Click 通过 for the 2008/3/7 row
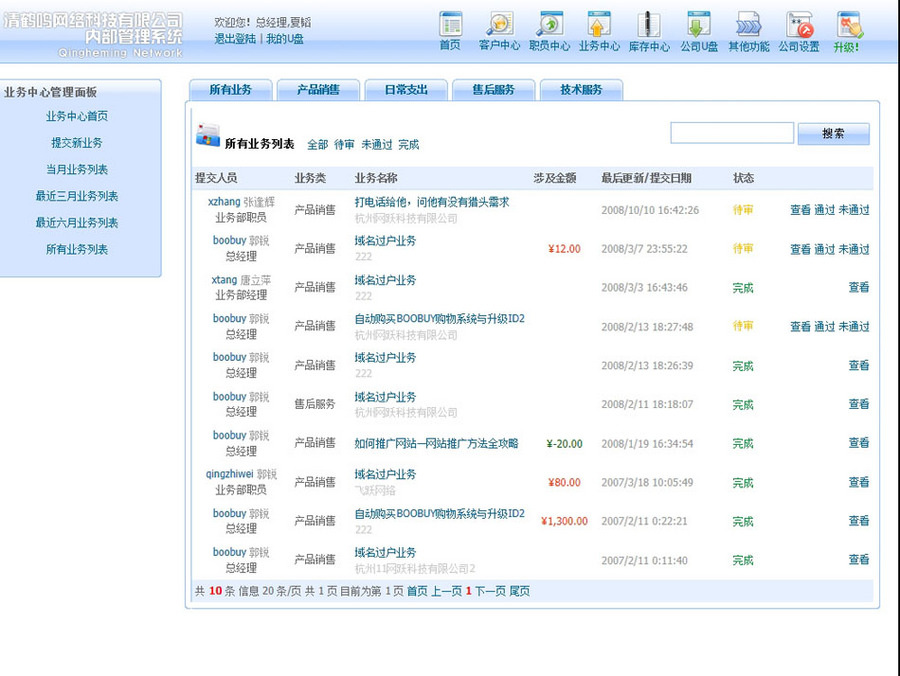900x676 pixels. (x=825, y=249)
